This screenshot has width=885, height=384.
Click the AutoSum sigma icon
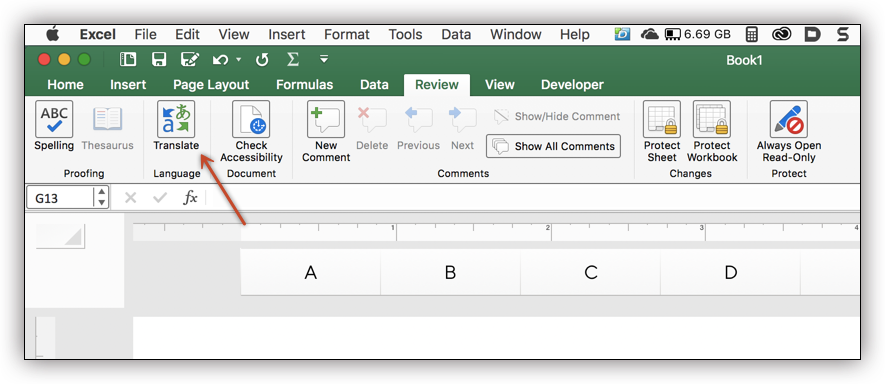point(292,59)
